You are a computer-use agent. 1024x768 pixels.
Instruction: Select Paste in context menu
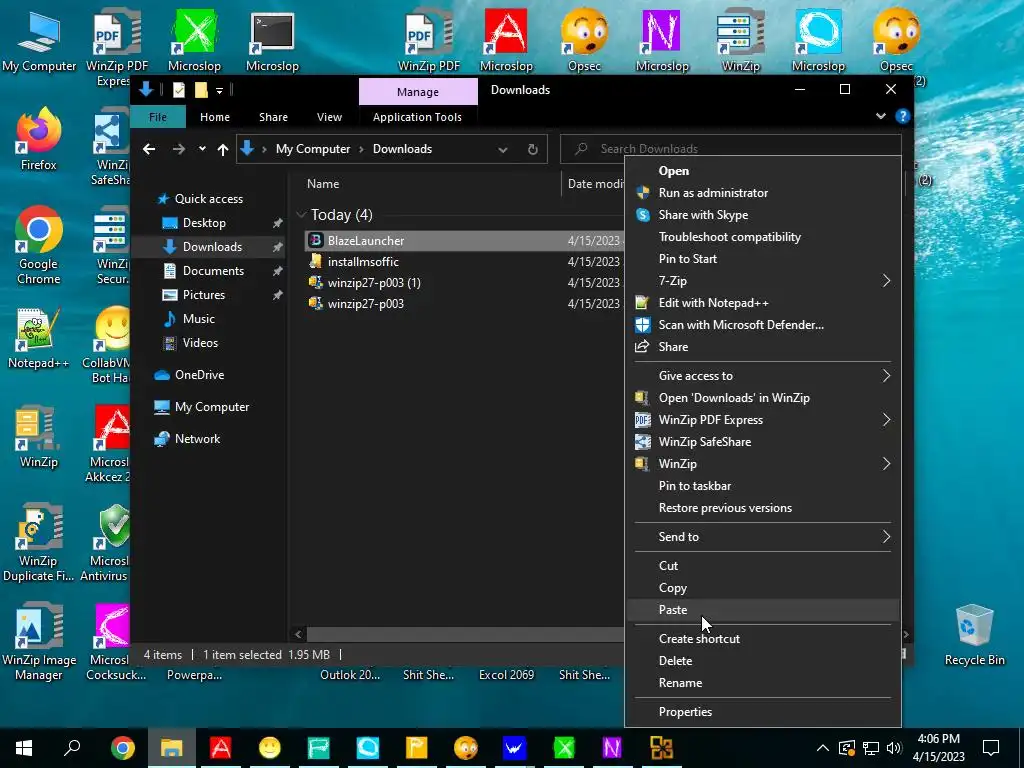762,610
